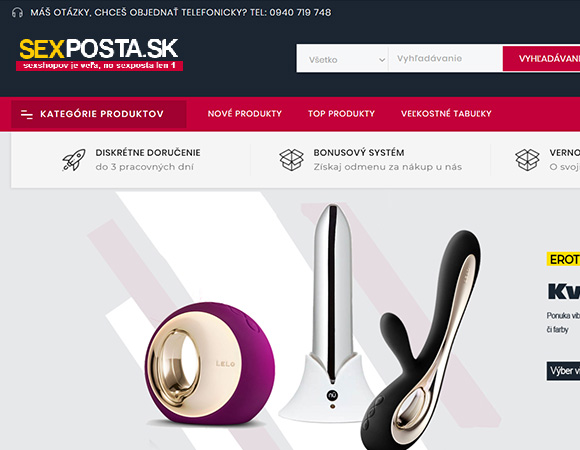Open the Bonusový systém info heading
The height and width of the screenshot is (450, 580).
click(359, 153)
